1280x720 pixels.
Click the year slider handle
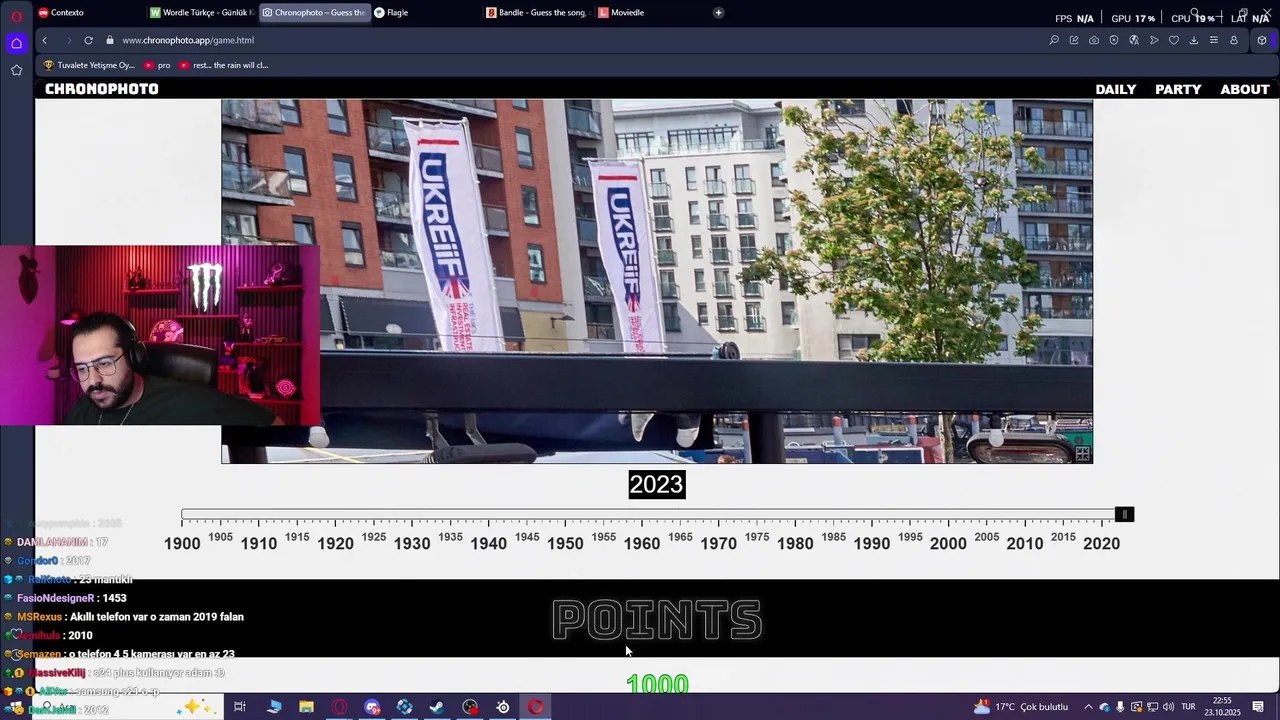coord(1124,514)
